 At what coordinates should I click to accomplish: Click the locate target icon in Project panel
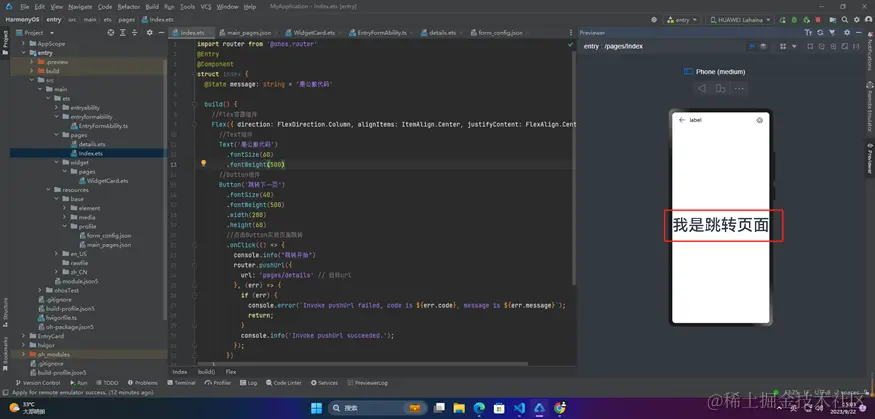pyautogui.click(x=110, y=33)
